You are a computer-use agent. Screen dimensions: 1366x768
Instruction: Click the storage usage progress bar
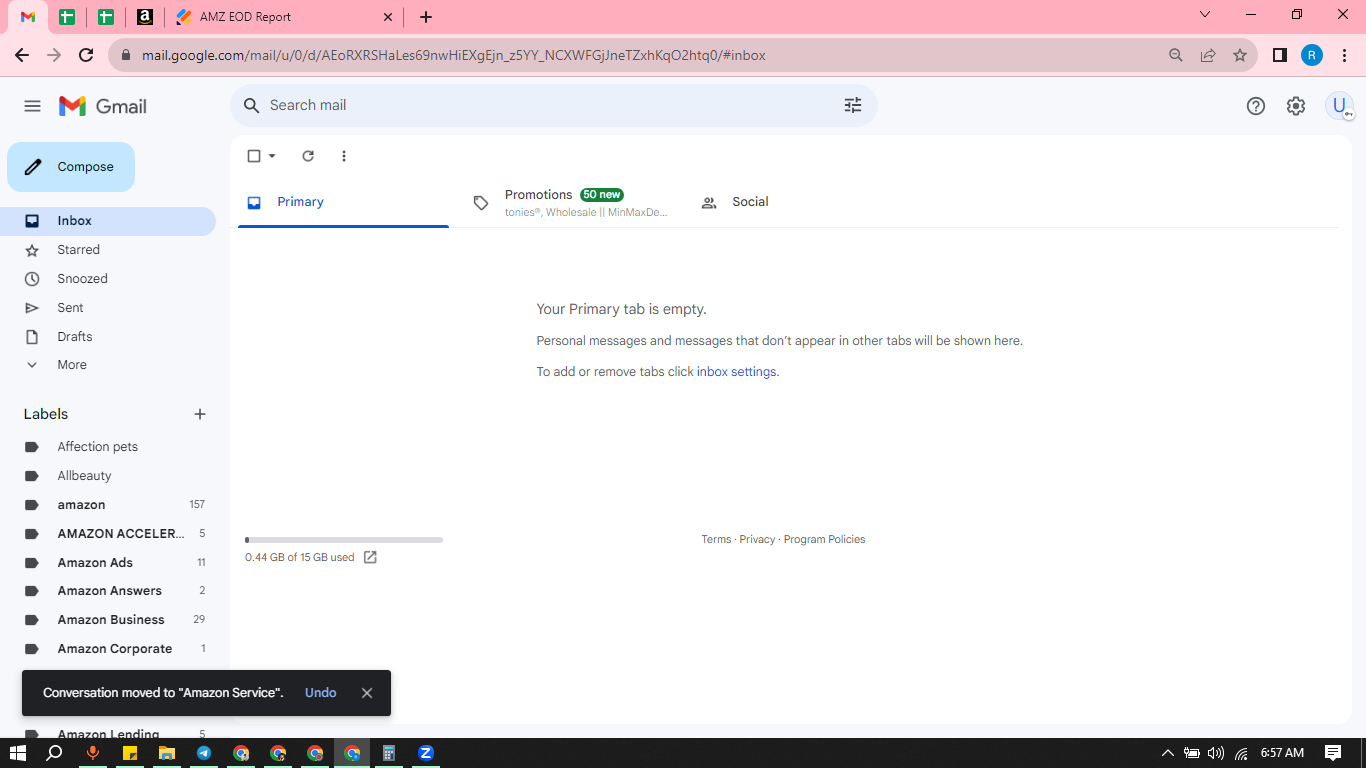pyautogui.click(x=344, y=540)
